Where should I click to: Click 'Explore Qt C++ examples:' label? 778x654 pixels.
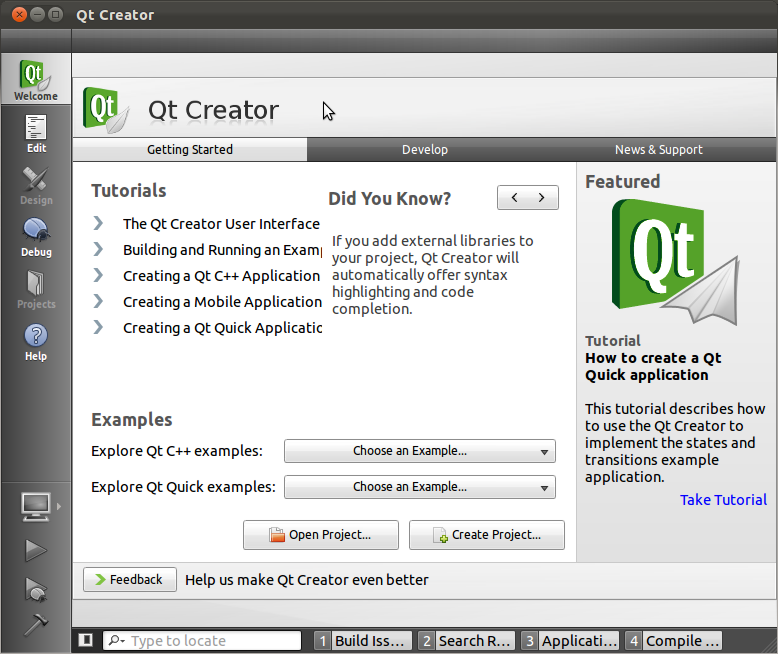(x=177, y=451)
